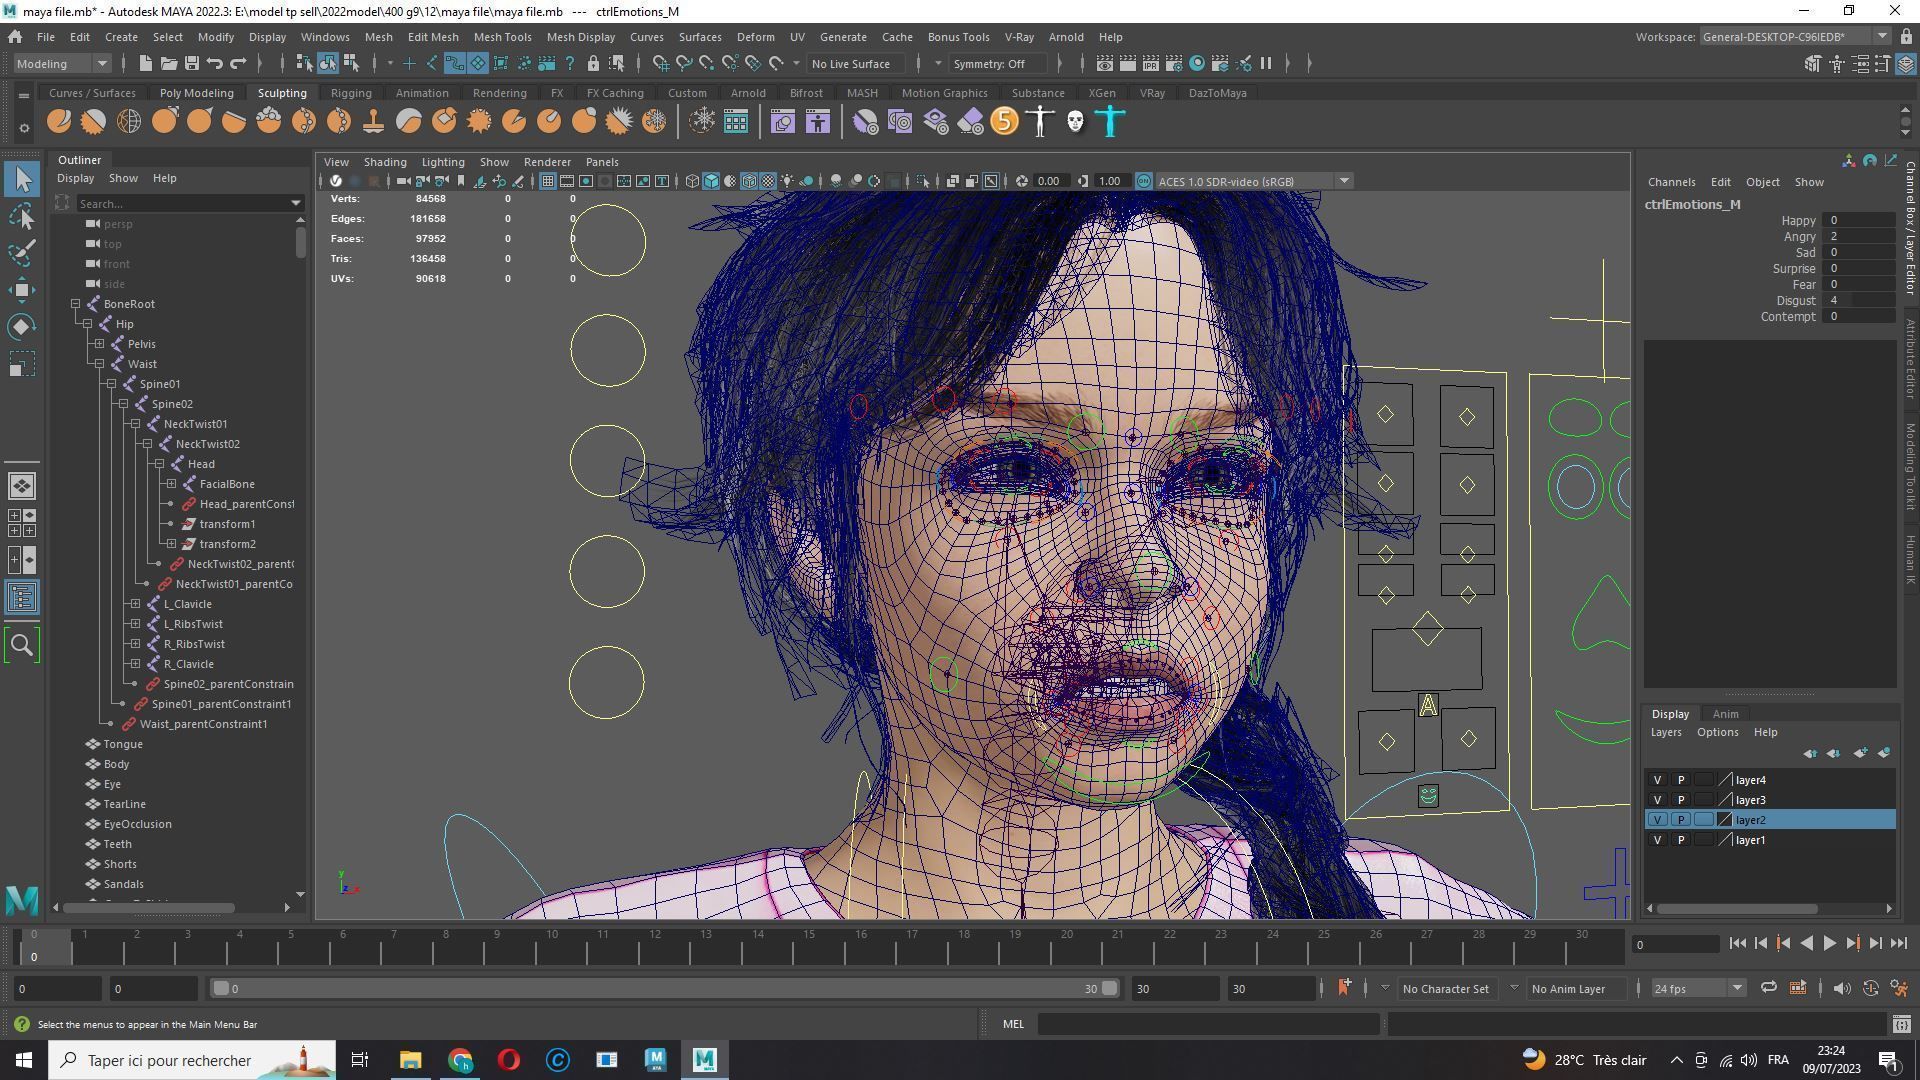Open the Mesh Tools menu

(502, 37)
